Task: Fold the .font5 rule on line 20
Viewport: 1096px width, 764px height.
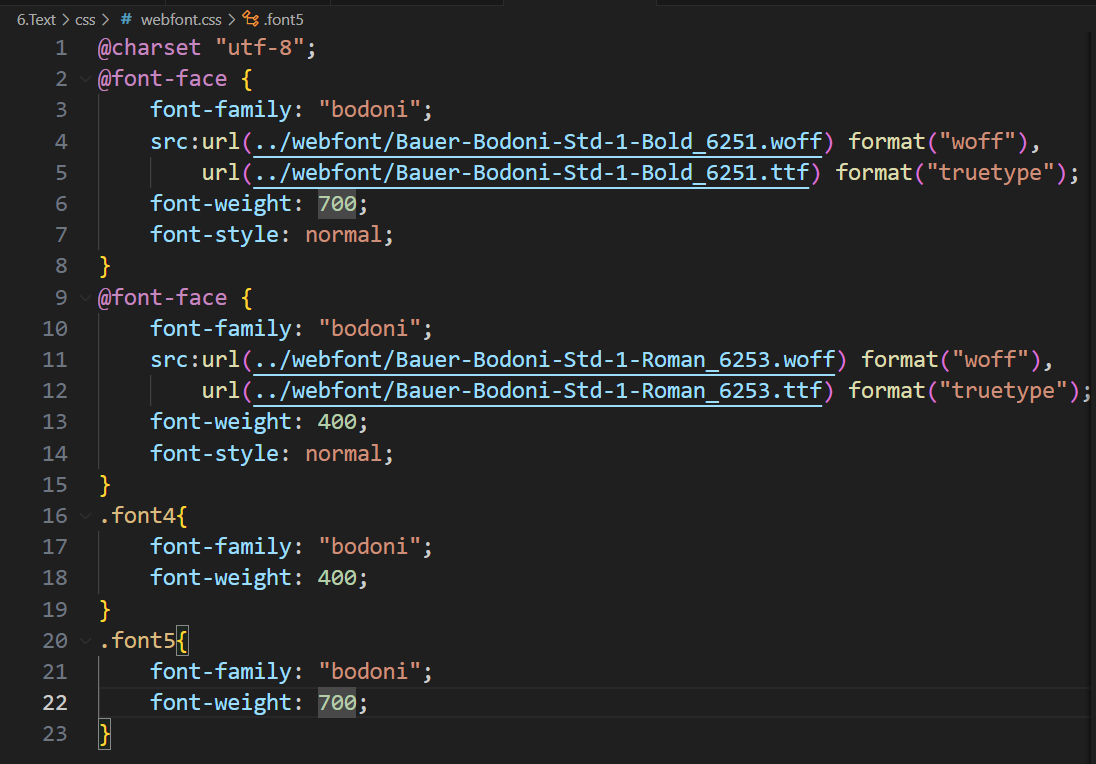Action: click(x=85, y=640)
